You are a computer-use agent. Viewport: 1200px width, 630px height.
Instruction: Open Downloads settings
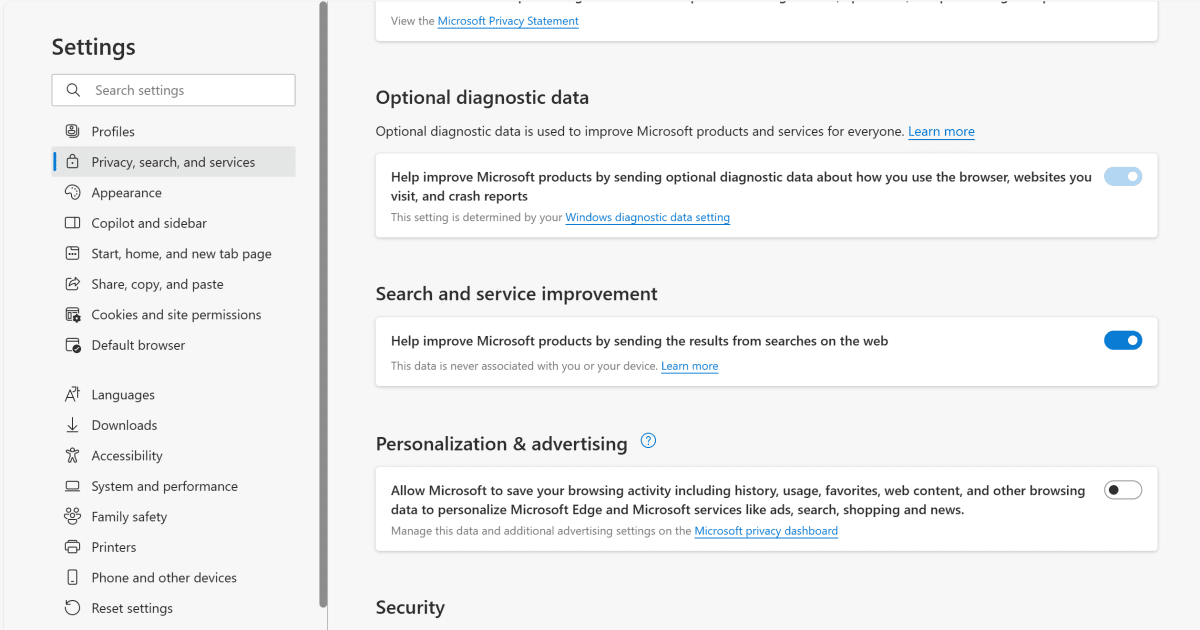click(174, 425)
